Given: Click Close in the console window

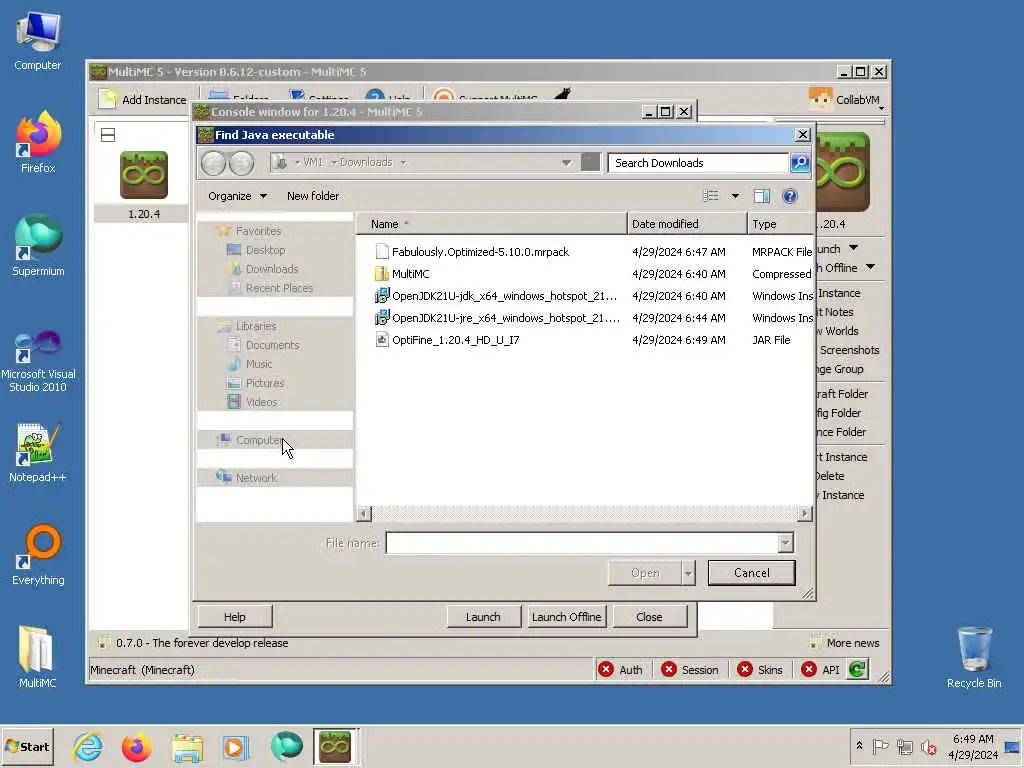Looking at the screenshot, I should click(x=649, y=617).
